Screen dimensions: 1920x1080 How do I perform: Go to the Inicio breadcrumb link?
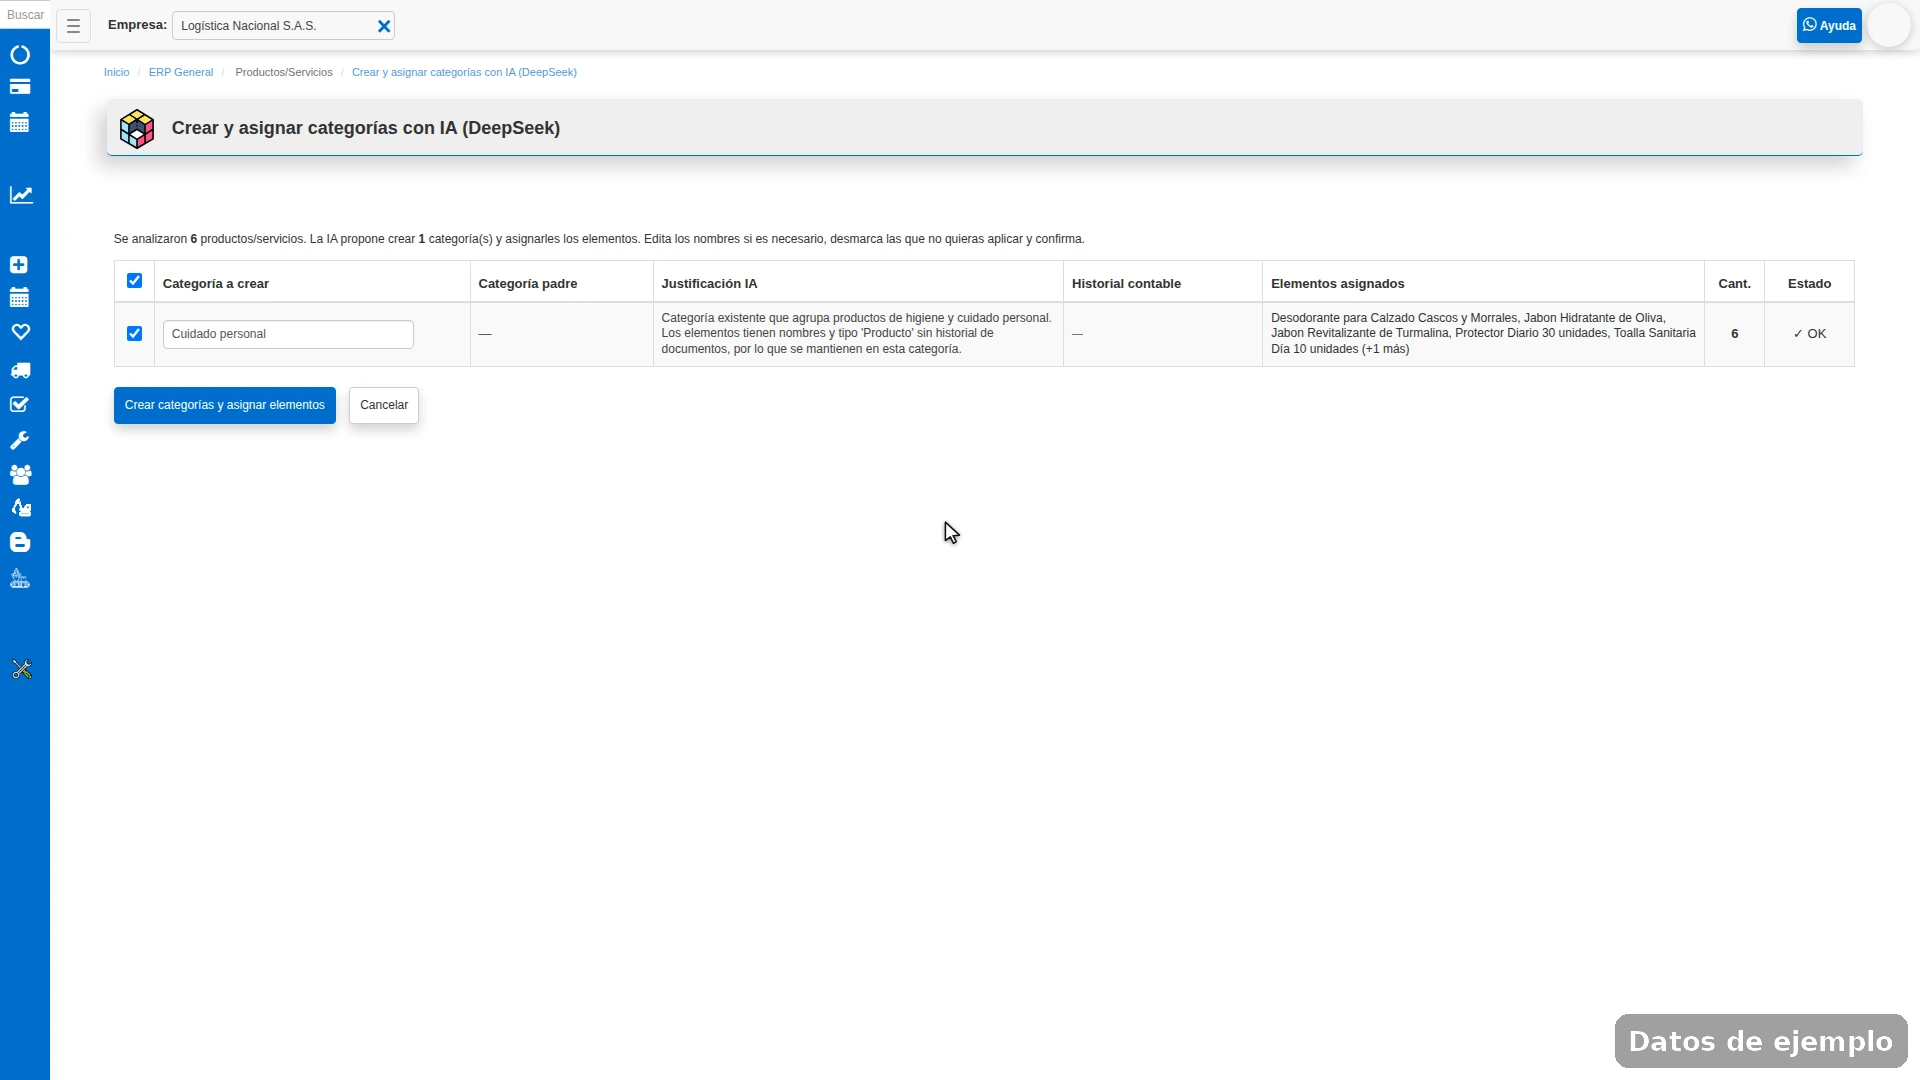[116, 72]
